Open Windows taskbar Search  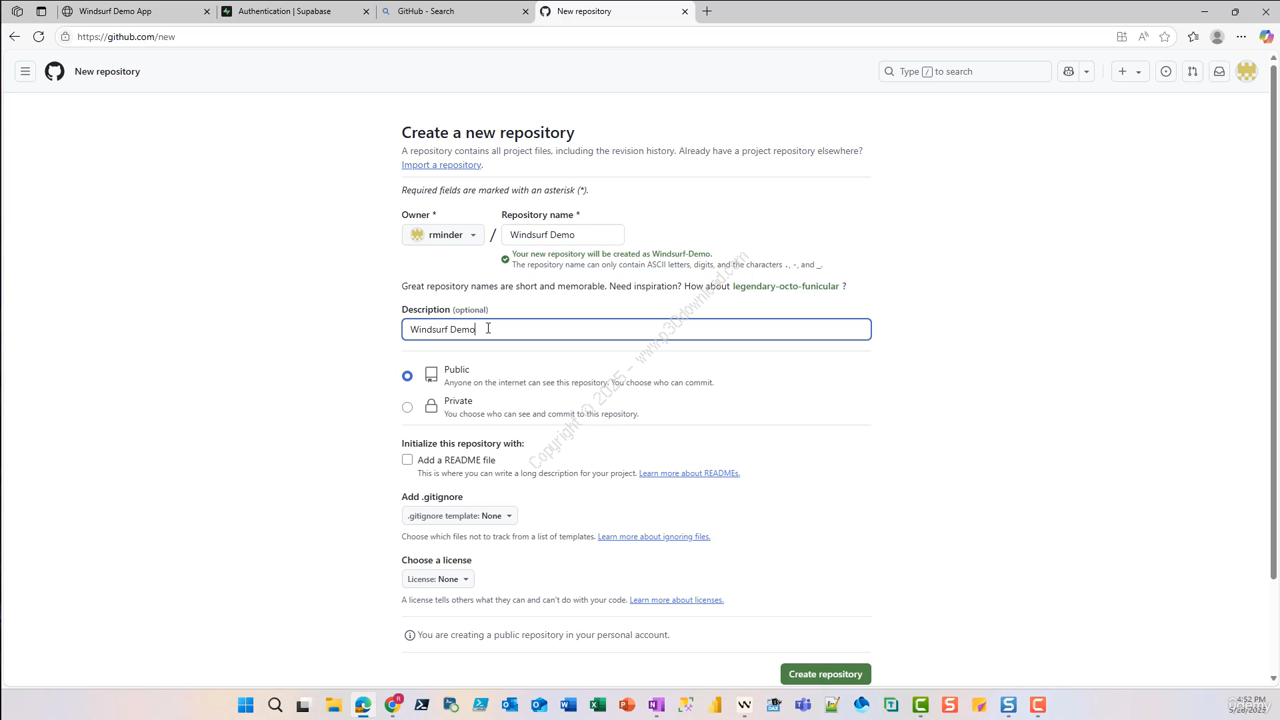(275, 705)
